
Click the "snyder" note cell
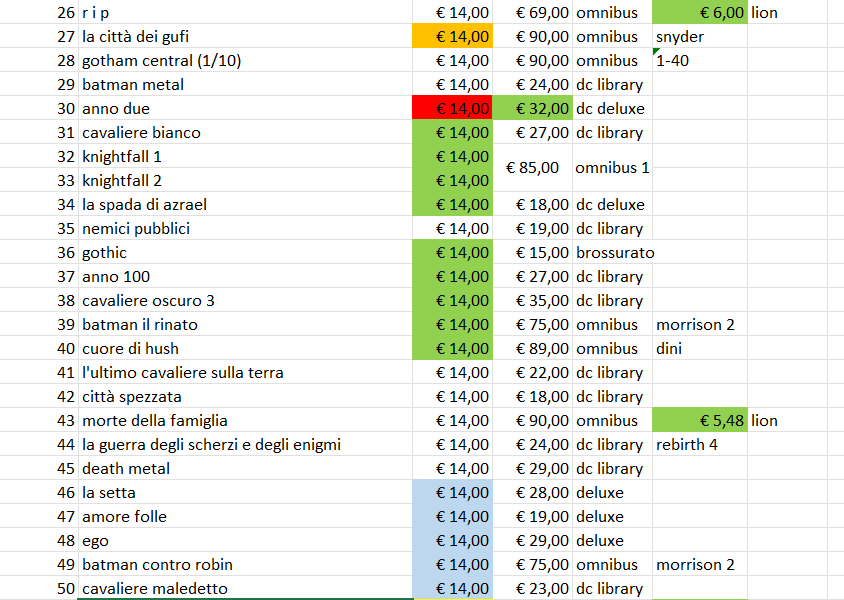(700, 37)
